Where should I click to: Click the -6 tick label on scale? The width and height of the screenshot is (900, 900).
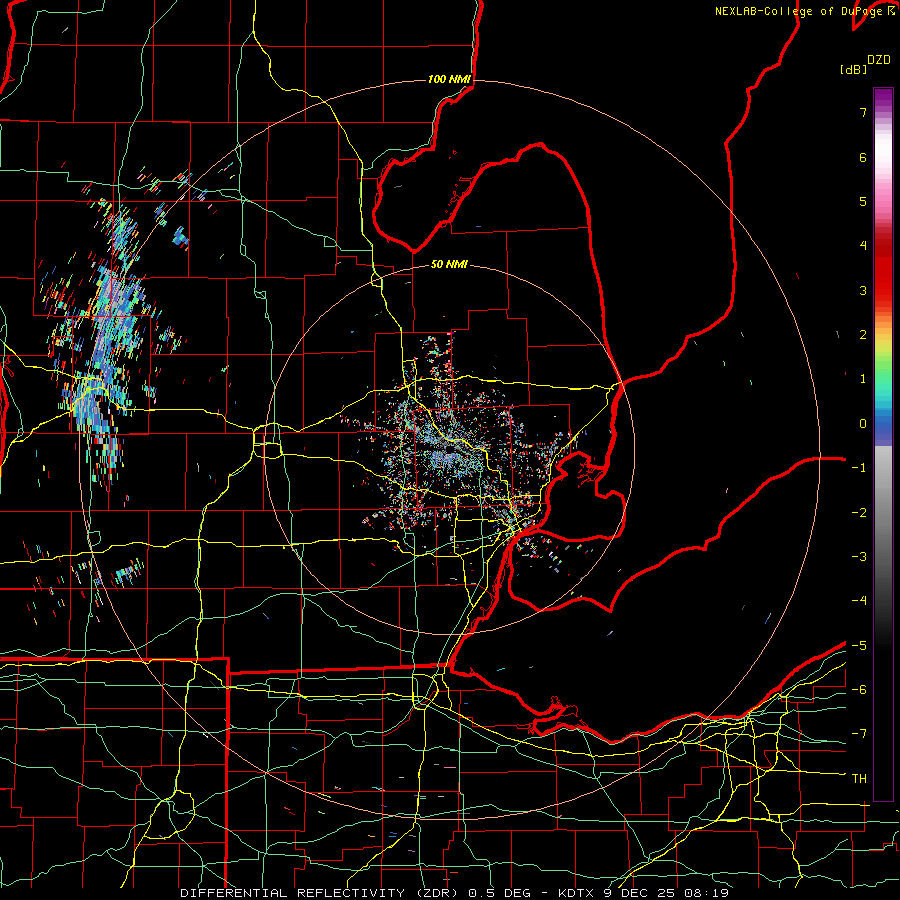pos(859,690)
